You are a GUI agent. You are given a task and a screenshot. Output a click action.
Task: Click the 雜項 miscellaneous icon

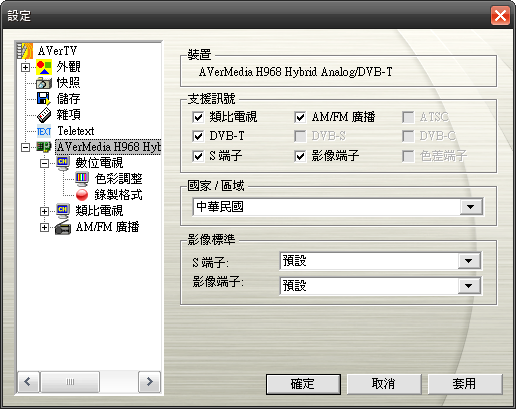click(x=44, y=115)
